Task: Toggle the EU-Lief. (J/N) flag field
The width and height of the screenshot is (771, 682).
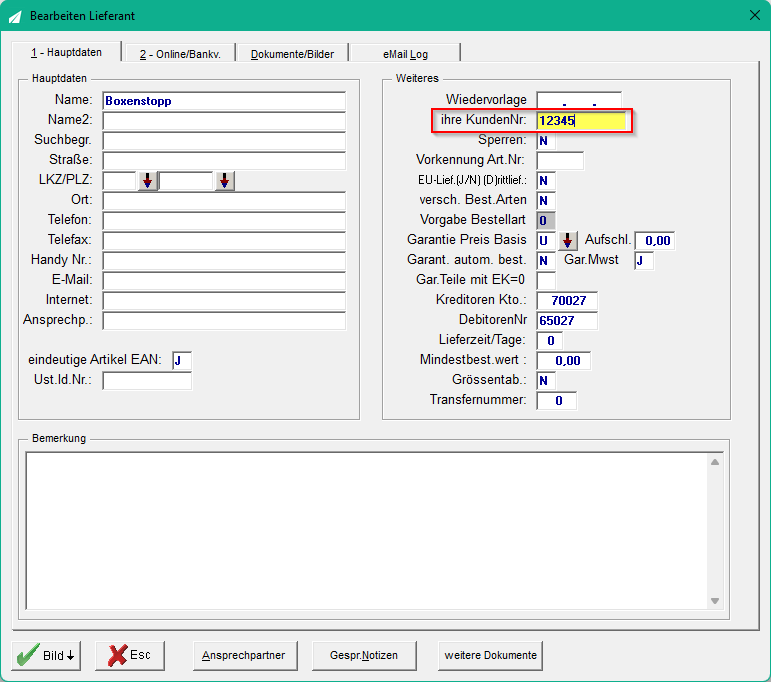Action: pyautogui.click(x=546, y=181)
